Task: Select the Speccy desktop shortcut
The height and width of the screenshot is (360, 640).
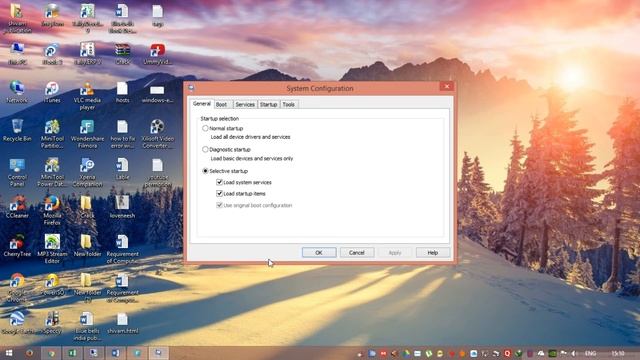Action: [x=52, y=323]
